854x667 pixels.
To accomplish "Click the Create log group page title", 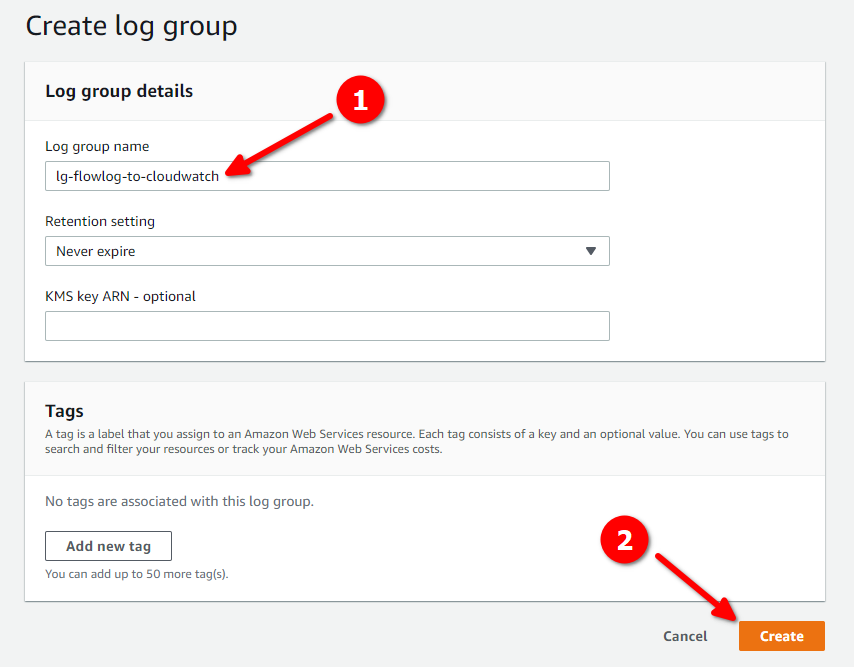I will click(131, 27).
